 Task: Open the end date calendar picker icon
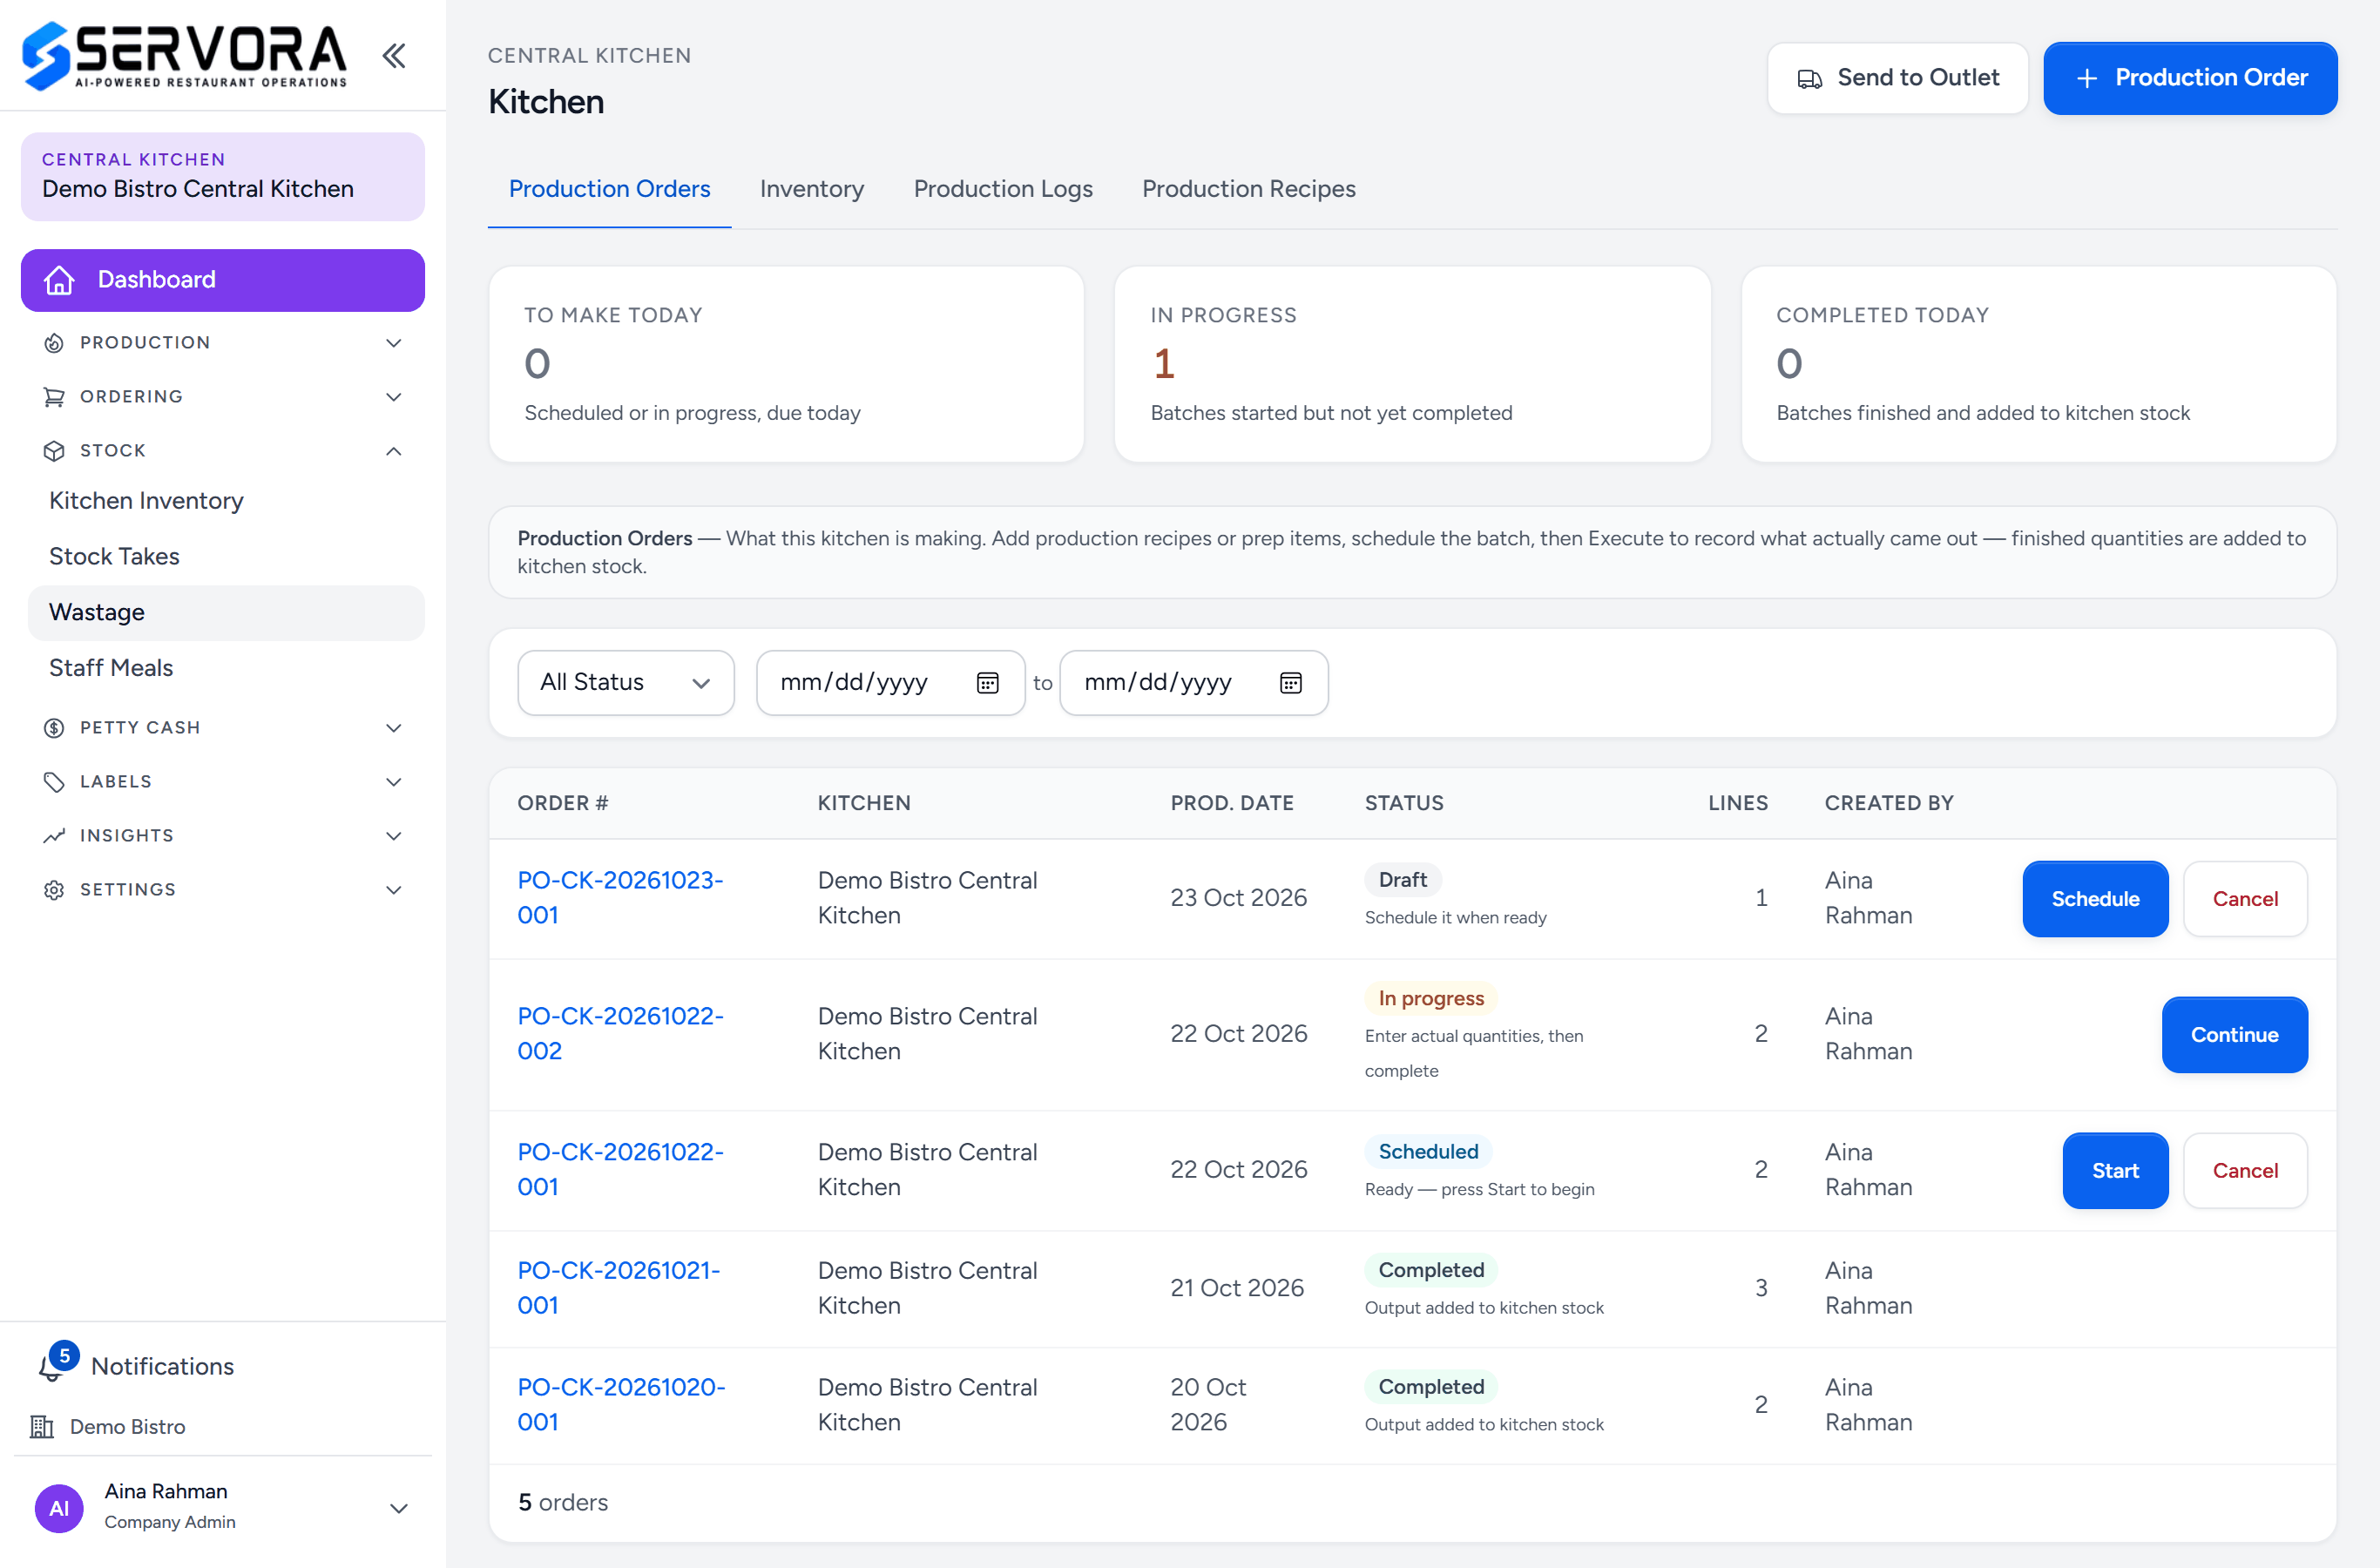click(1291, 683)
